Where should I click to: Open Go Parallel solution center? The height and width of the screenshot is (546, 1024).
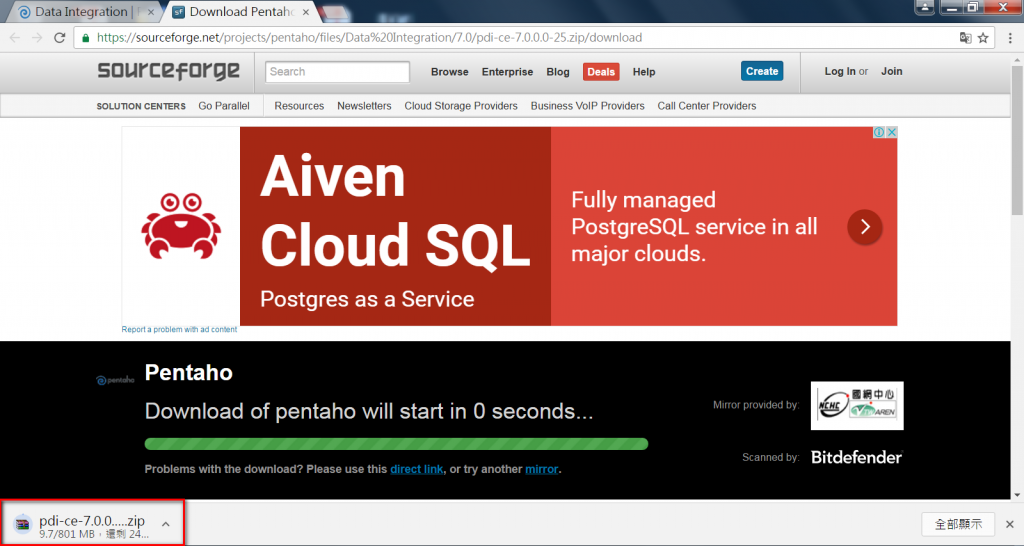224,106
